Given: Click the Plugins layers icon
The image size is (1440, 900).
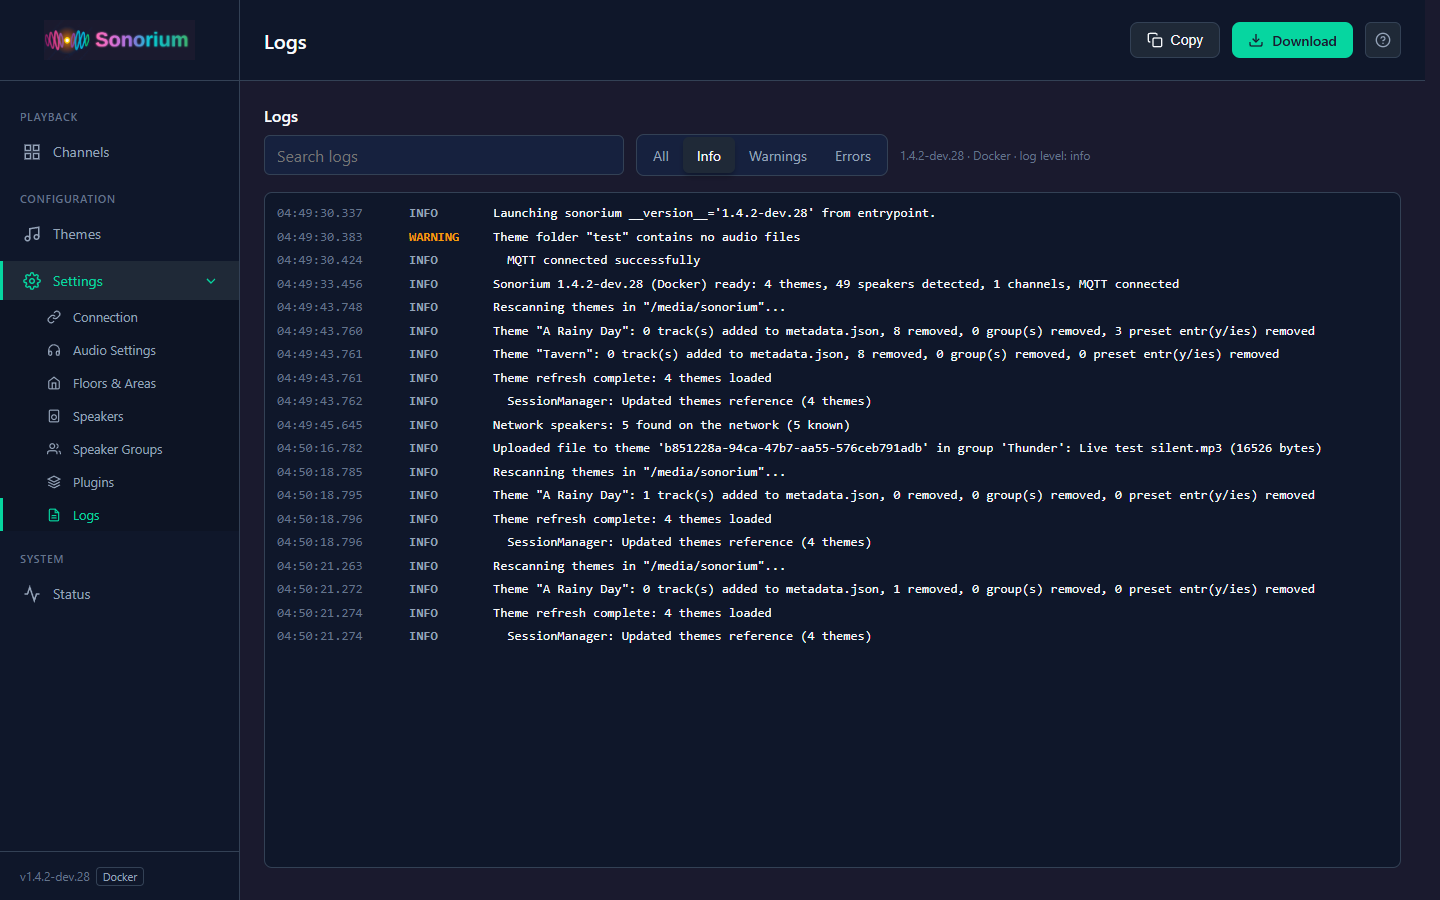Looking at the screenshot, I should click(x=54, y=482).
